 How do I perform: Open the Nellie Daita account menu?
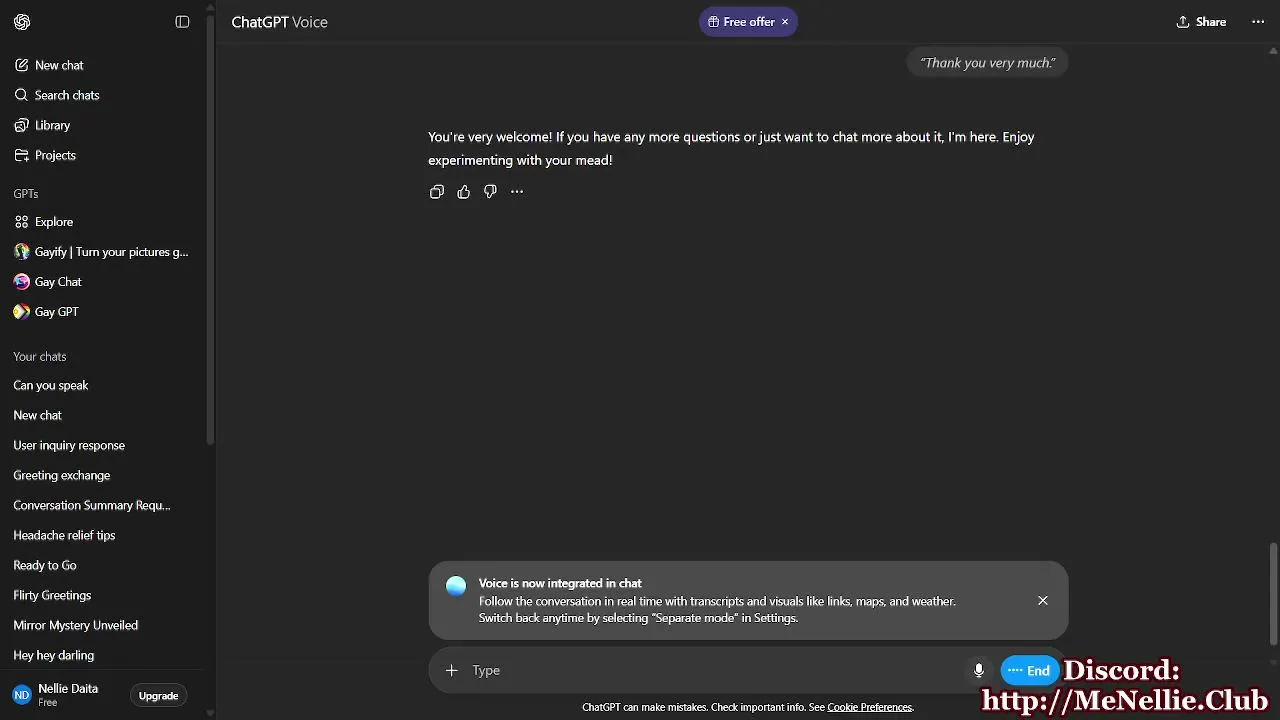tap(56, 695)
